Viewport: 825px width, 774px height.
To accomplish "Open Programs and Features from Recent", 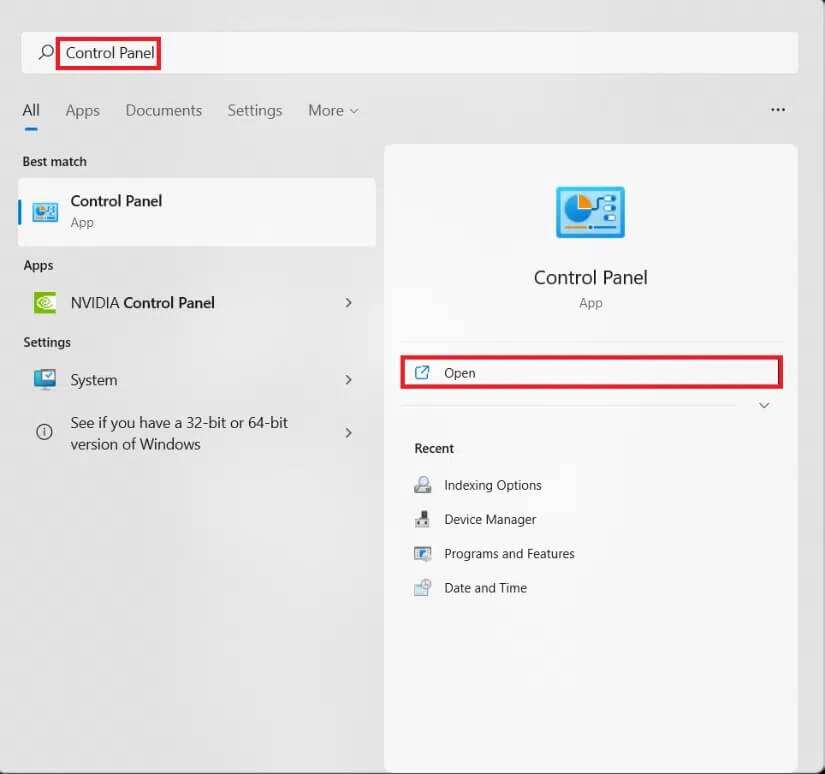I will tap(509, 554).
